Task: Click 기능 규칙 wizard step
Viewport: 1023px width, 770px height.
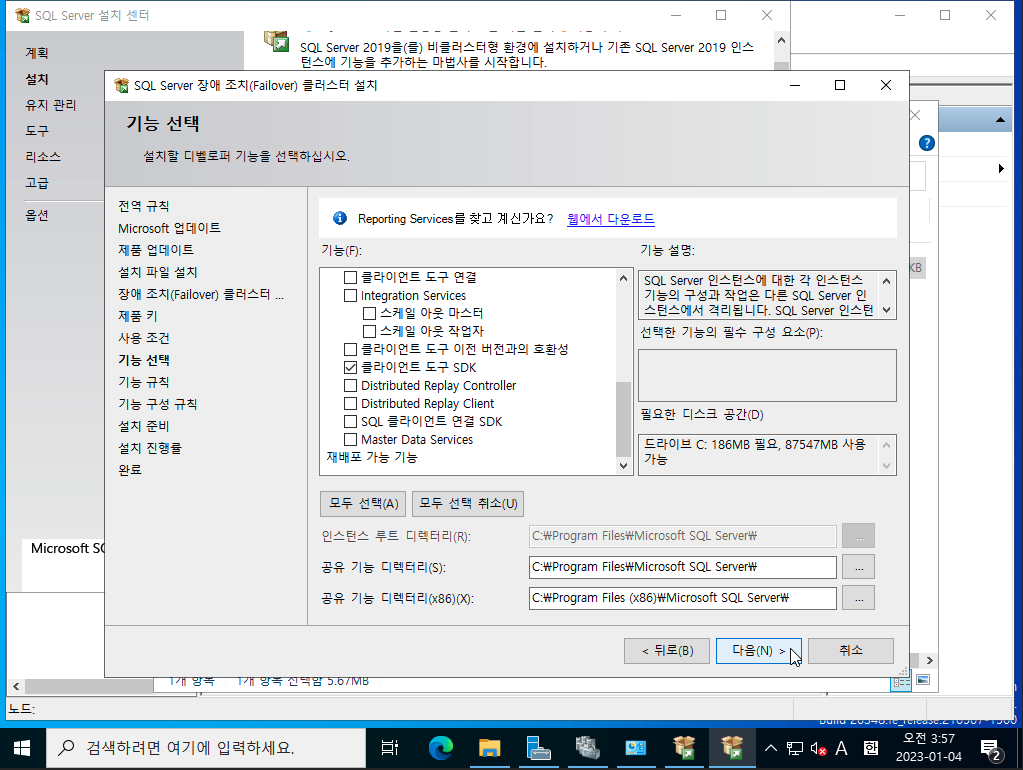Action: click(x=144, y=382)
